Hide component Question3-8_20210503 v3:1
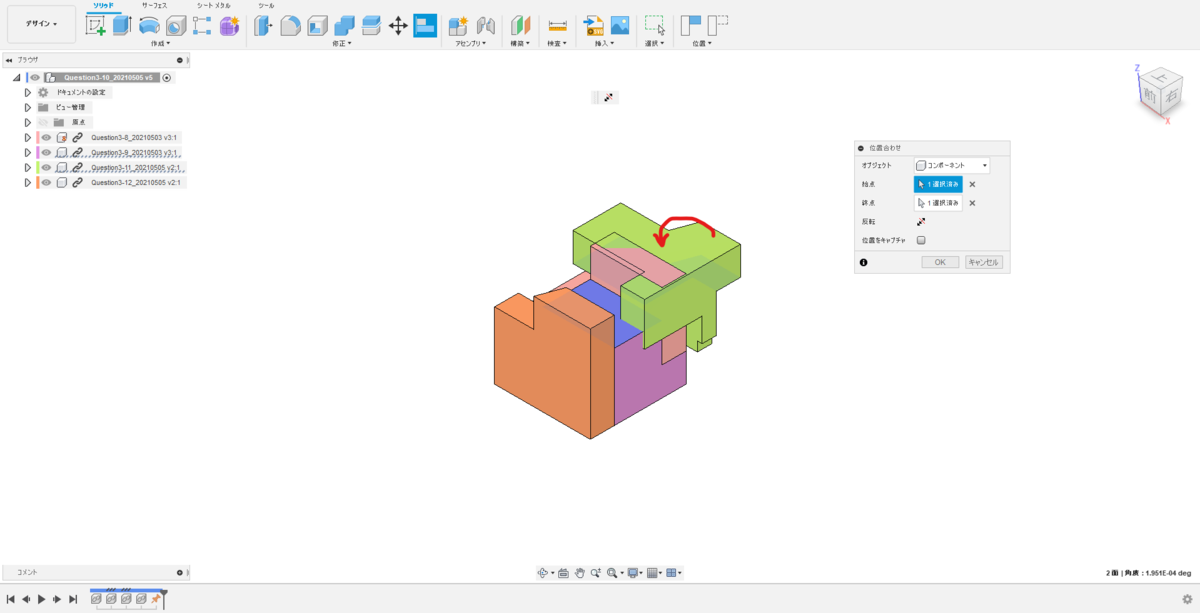The width and height of the screenshot is (1200, 613). pyautogui.click(x=46, y=137)
